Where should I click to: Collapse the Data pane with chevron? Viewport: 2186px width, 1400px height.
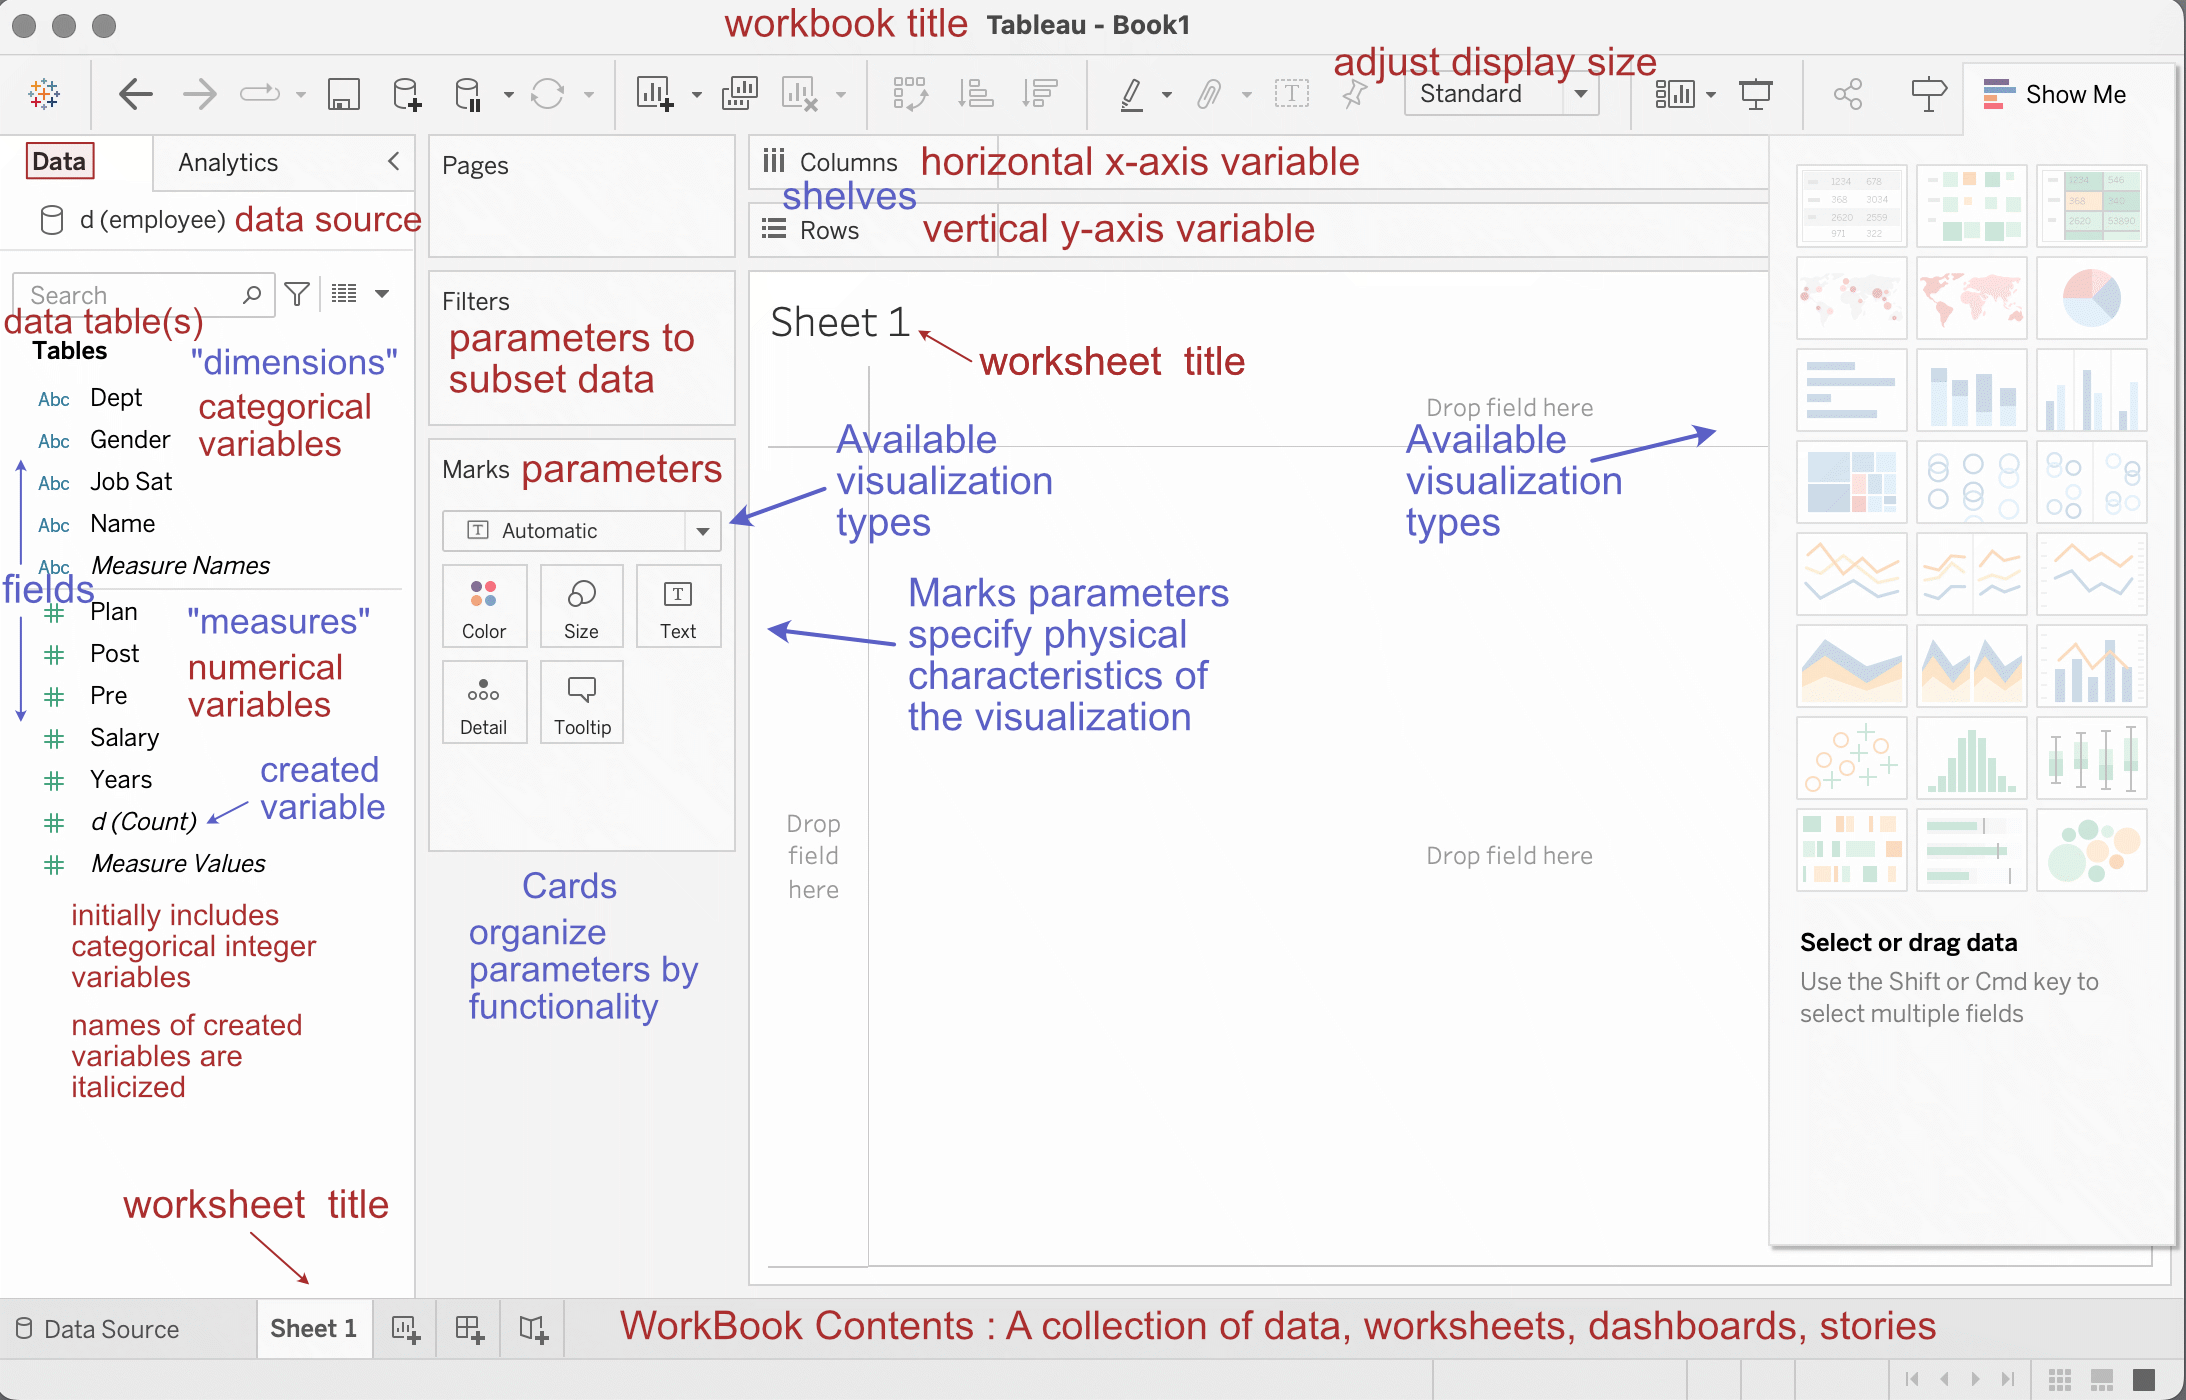click(x=394, y=161)
